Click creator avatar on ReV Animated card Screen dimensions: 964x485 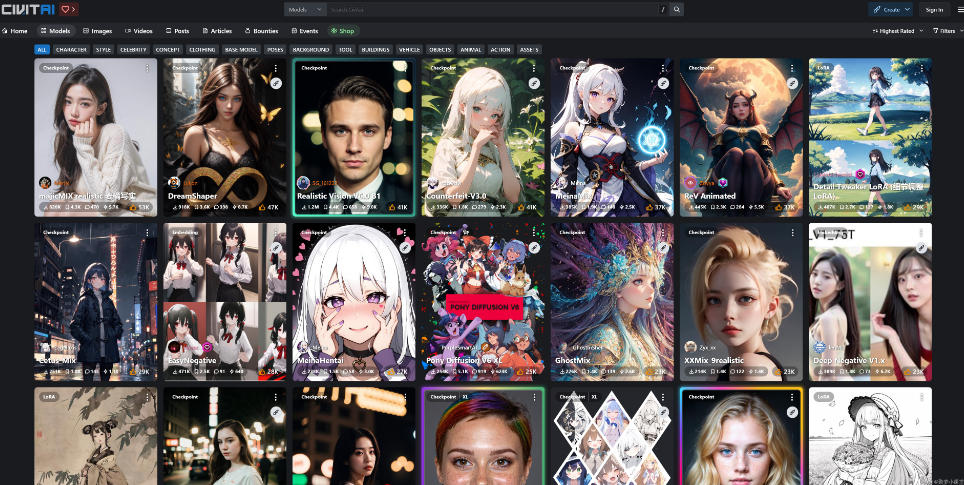pos(690,183)
